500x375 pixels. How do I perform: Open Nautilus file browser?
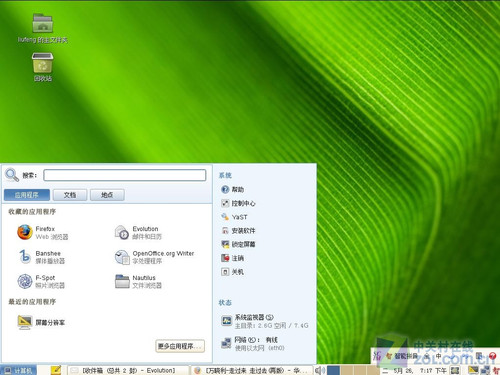click(138, 281)
